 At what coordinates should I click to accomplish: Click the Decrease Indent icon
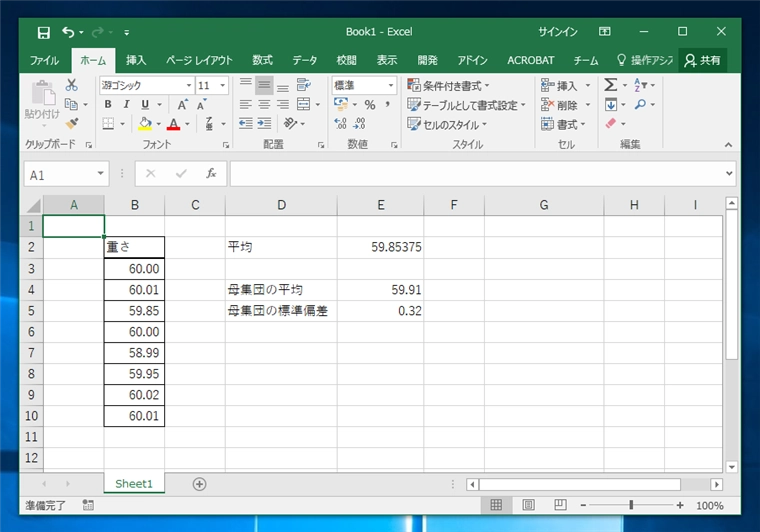pos(246,124)
